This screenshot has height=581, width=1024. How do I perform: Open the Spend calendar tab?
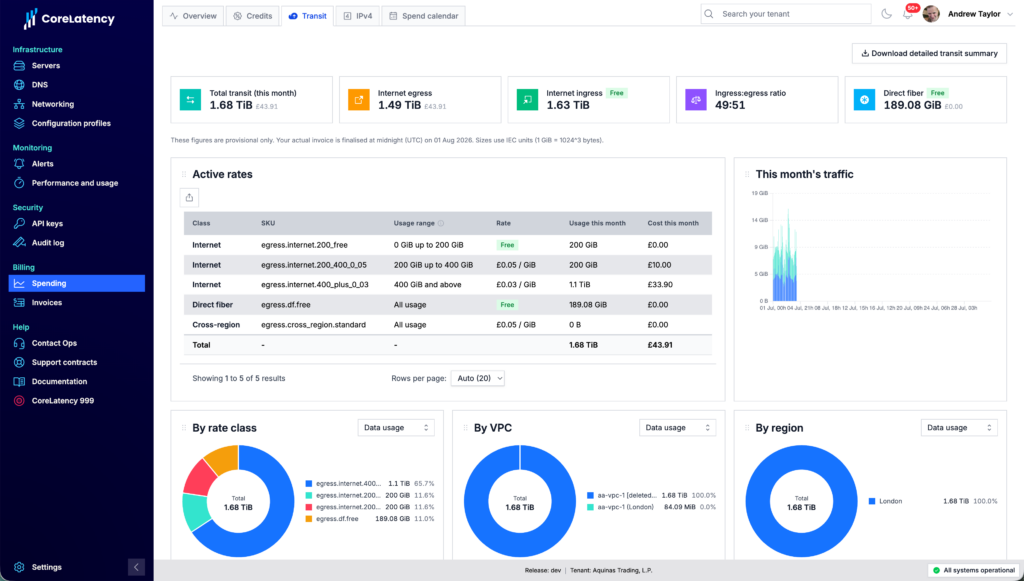click(423, 16)
